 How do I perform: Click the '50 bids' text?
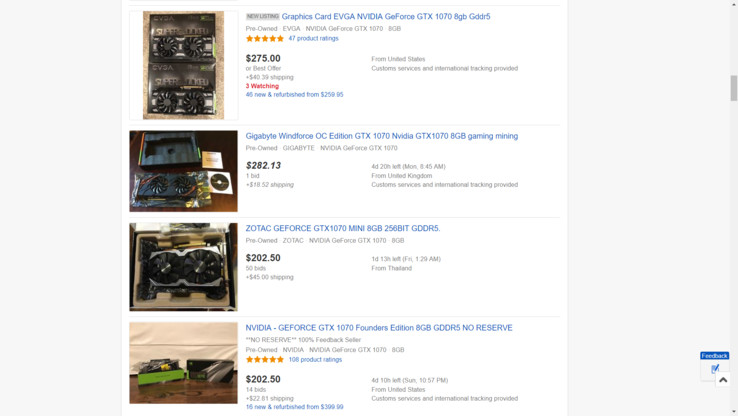(256, 268)
